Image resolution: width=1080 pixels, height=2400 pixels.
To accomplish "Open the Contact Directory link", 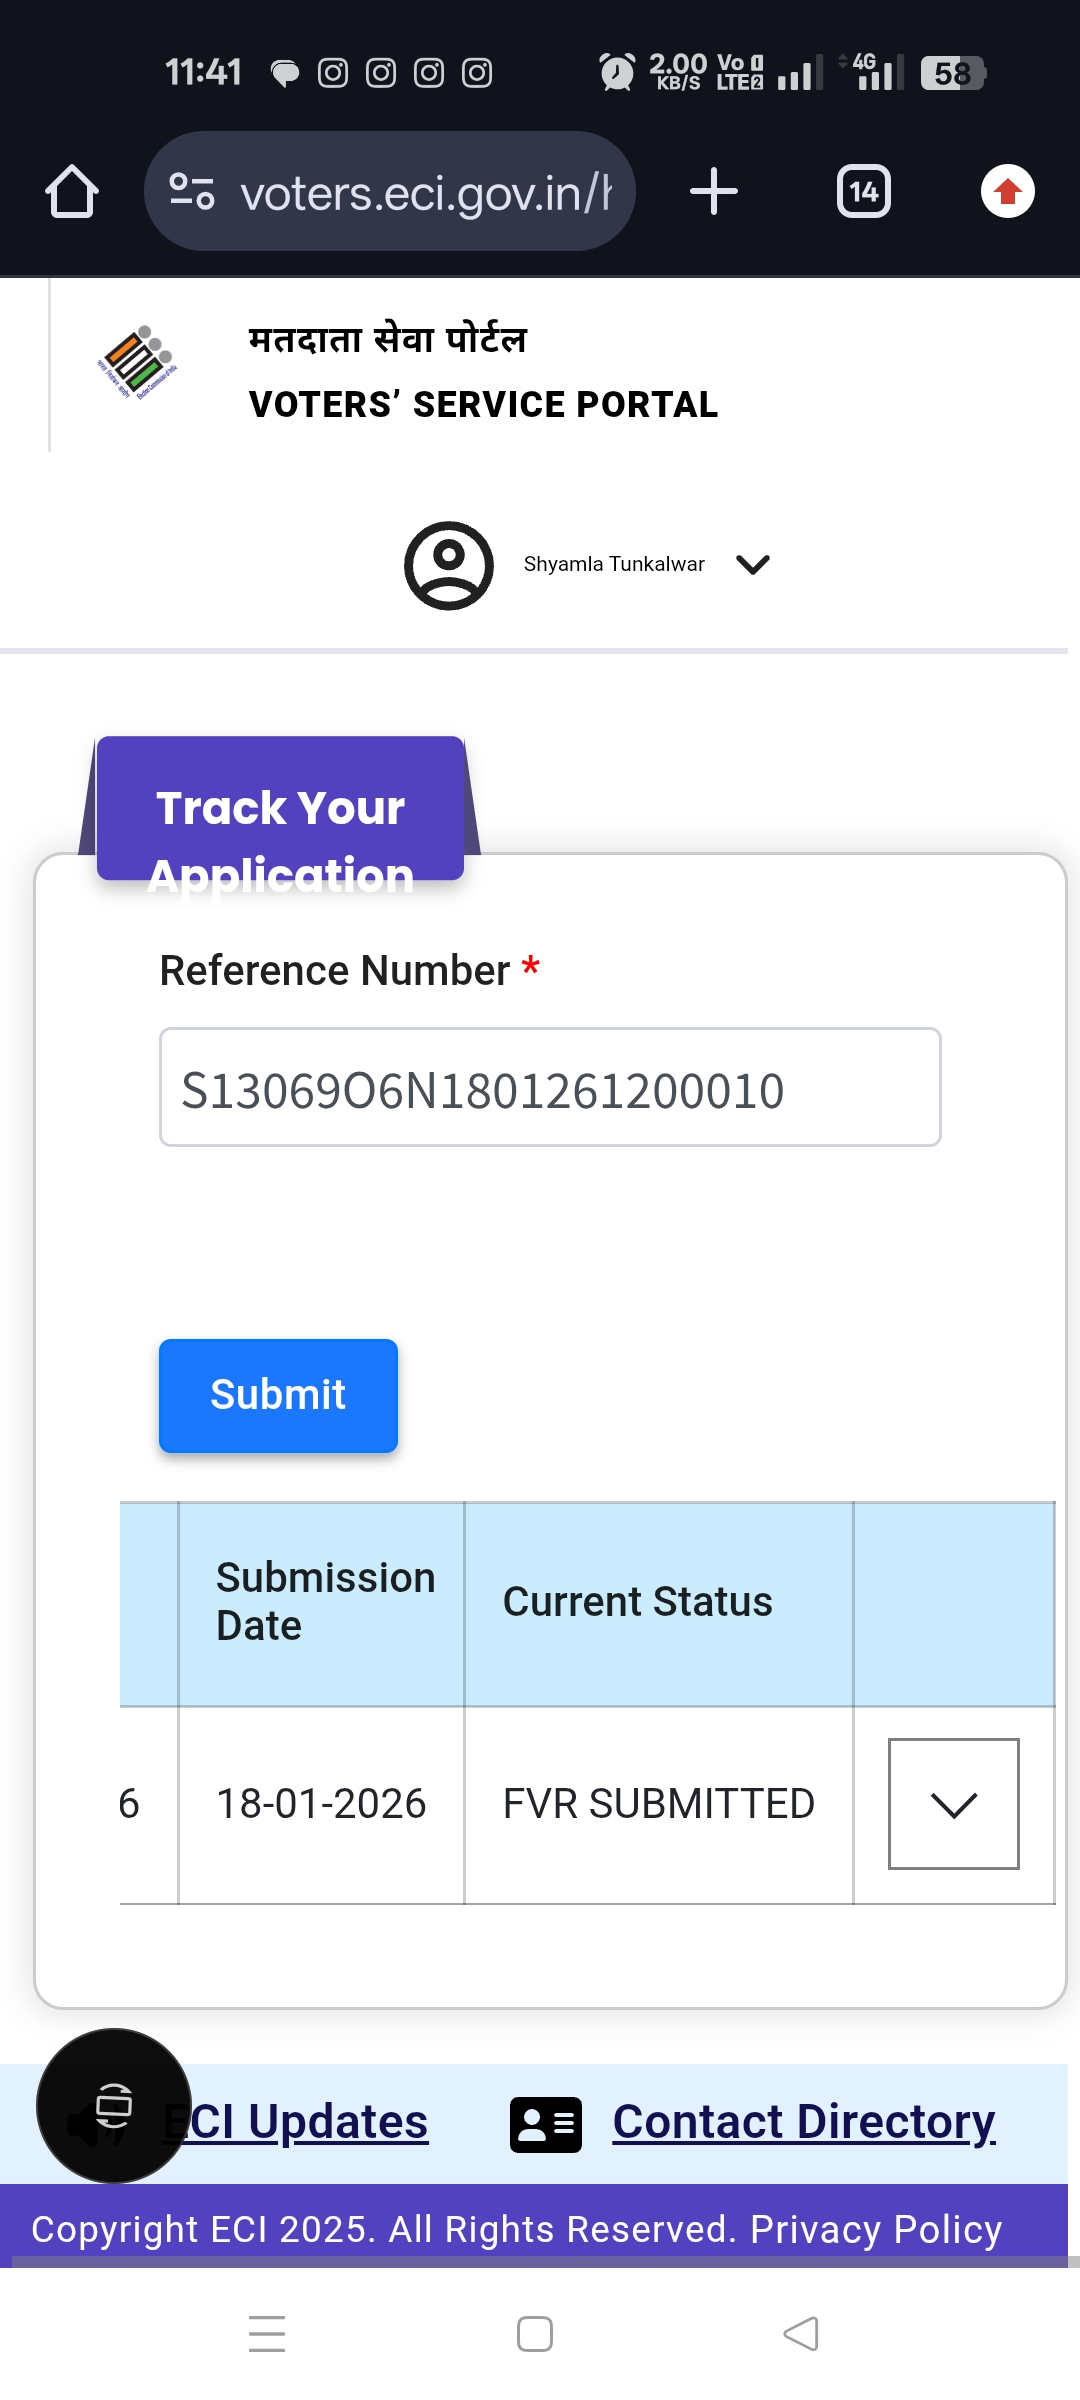I will [x=804, y=2122].
